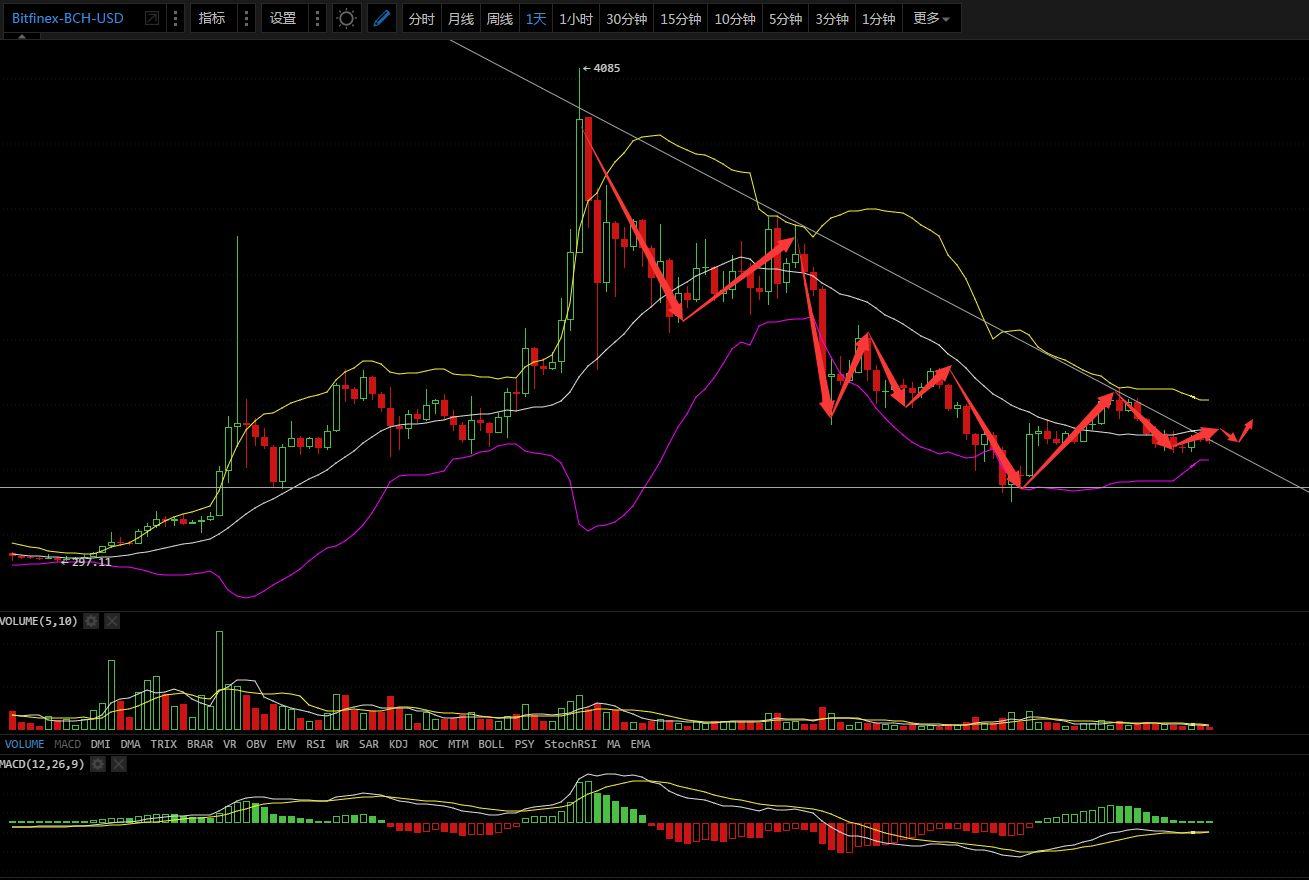Select KDJ indicator
Image resolution: width=1309 pixels, height=880 pixels.
(398, 744)
